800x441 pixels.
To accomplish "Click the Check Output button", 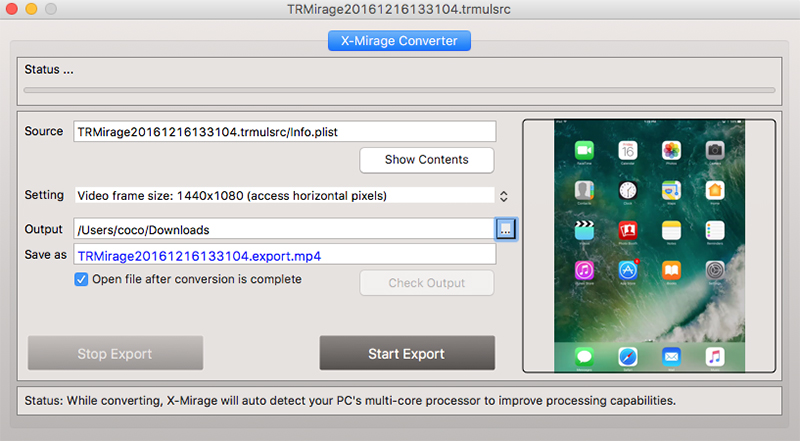I will (x=427, y=283).
